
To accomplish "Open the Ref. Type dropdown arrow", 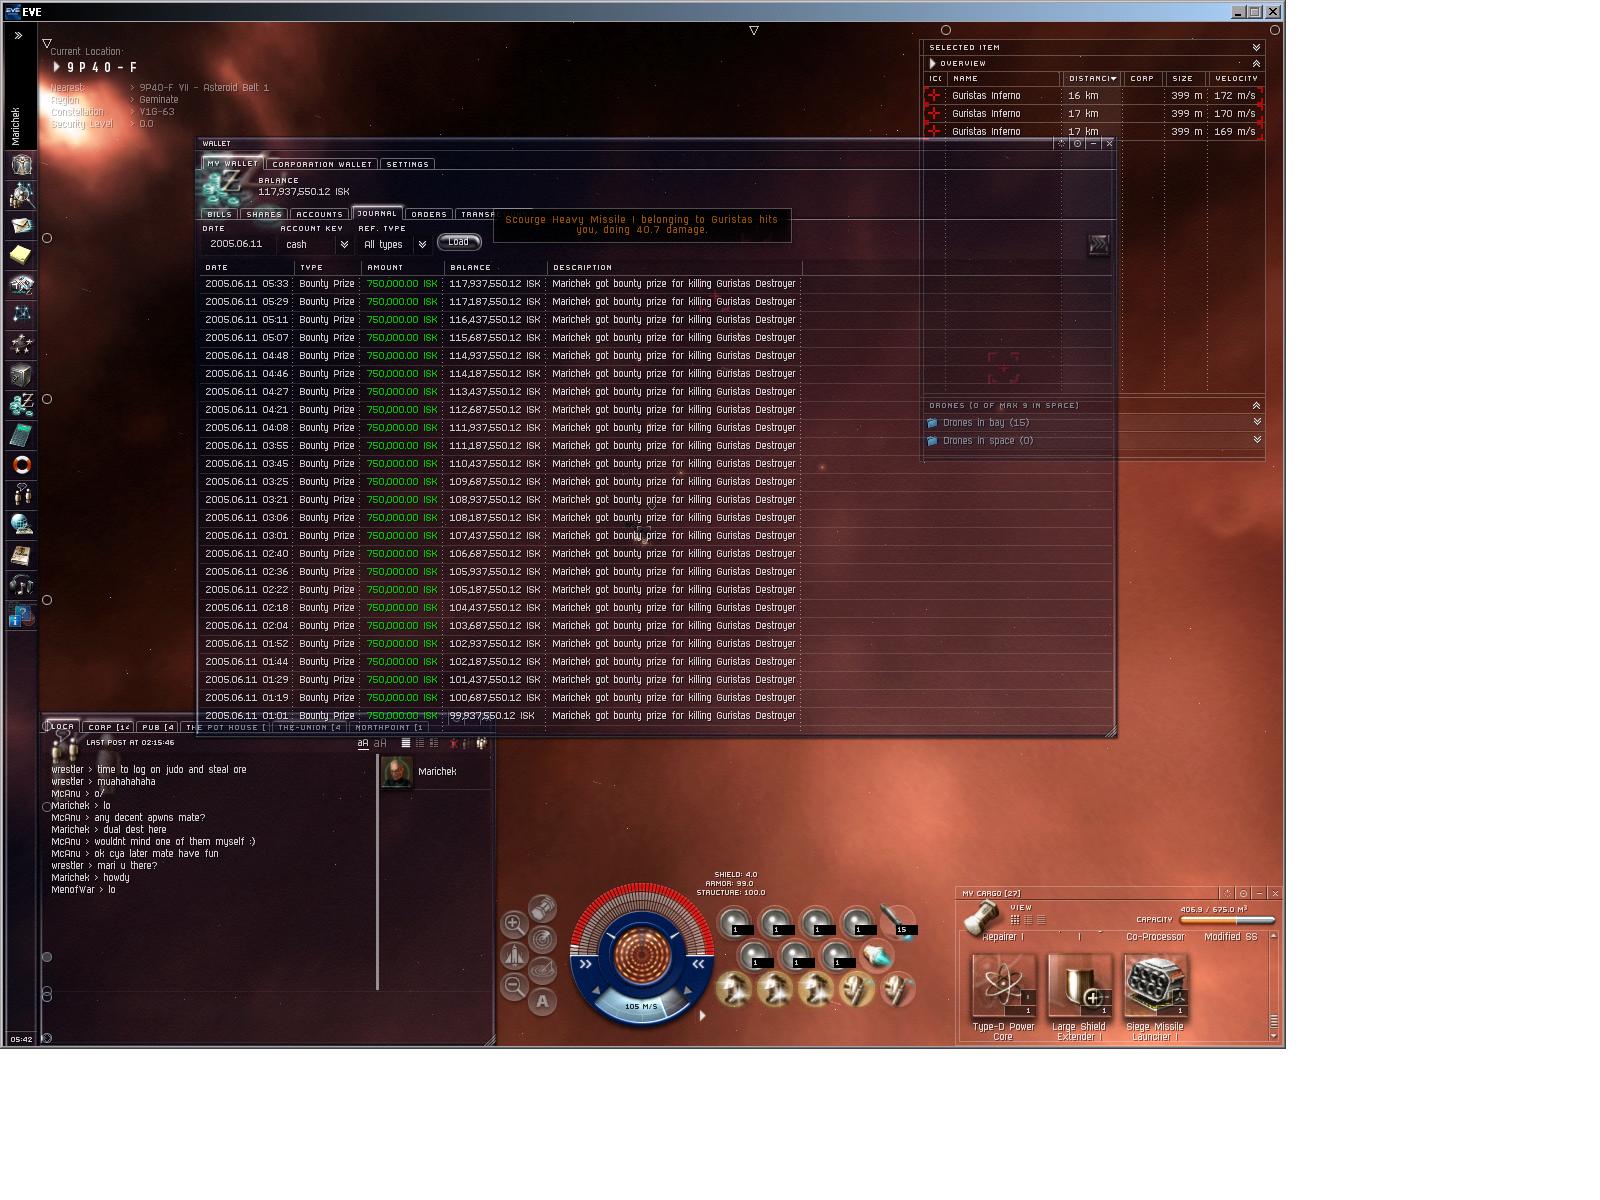I will (422, 244).
